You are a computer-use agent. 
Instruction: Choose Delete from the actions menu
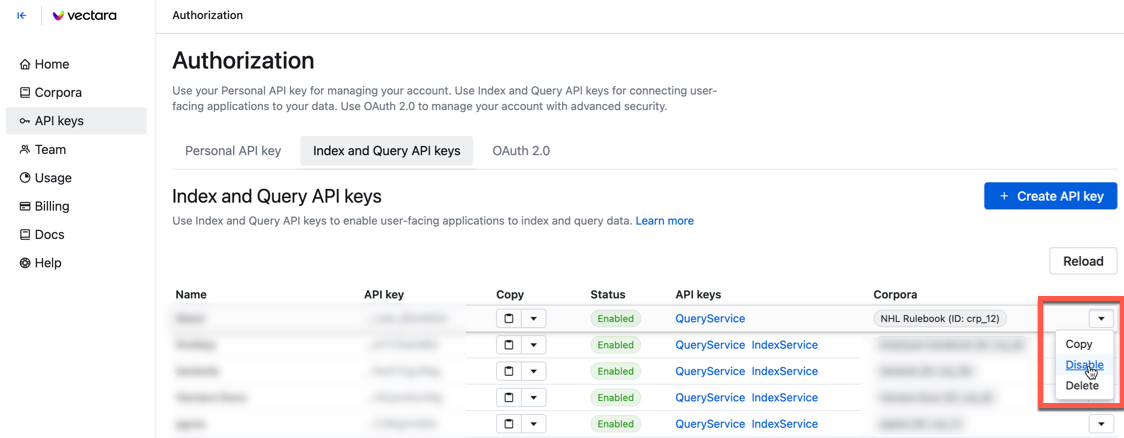tap(1082, 386)
